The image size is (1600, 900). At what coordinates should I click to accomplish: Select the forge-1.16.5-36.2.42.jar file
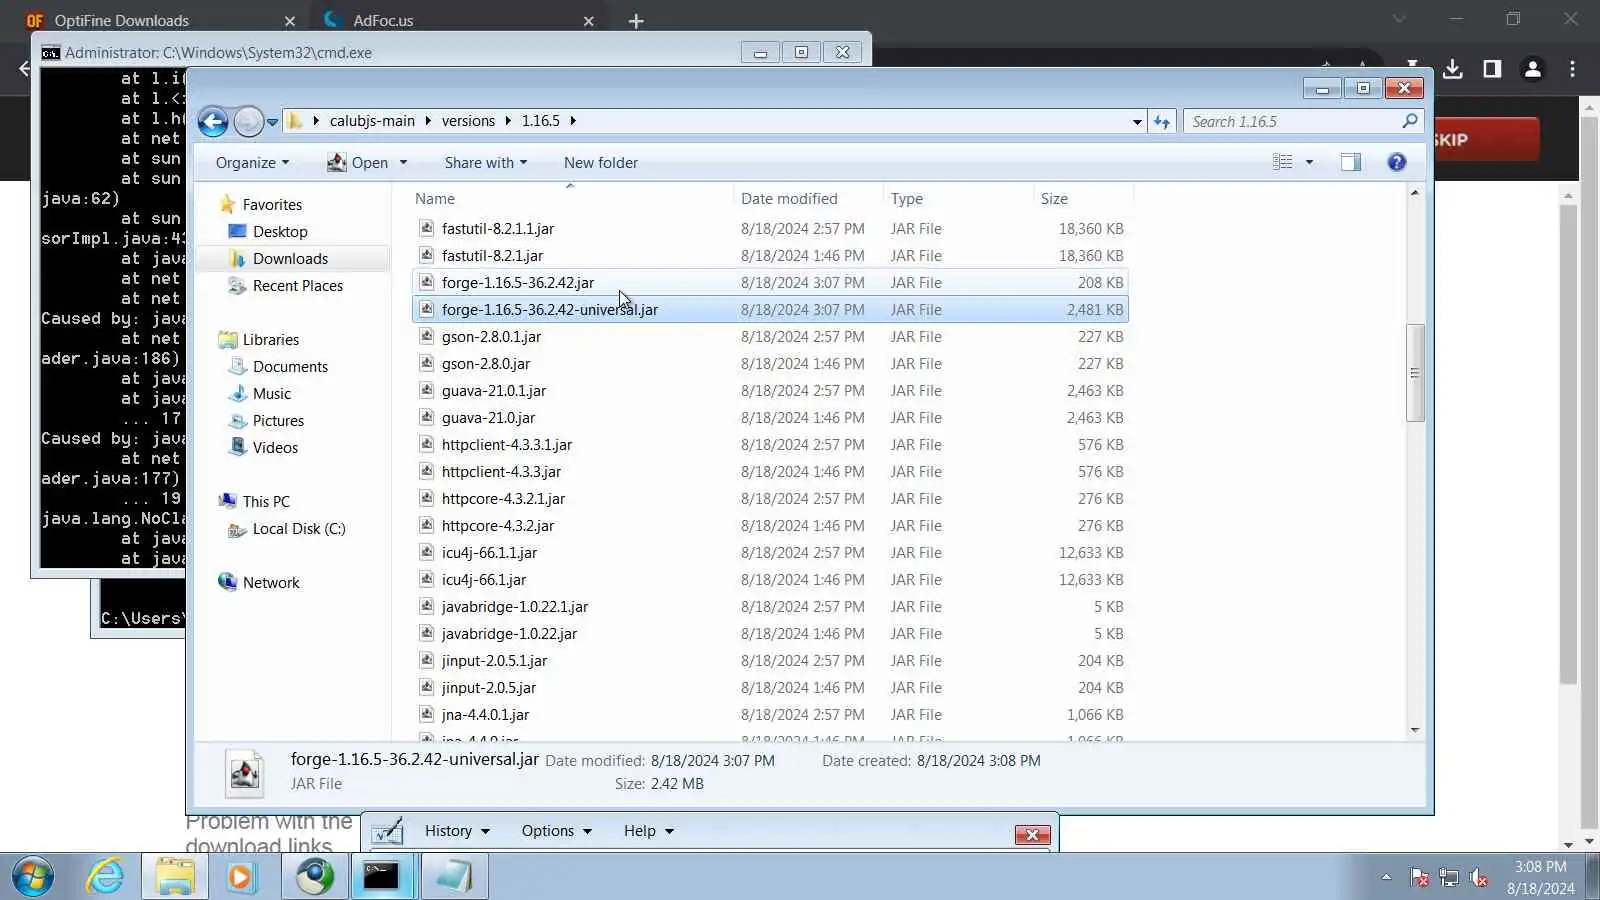coord(770,282)
